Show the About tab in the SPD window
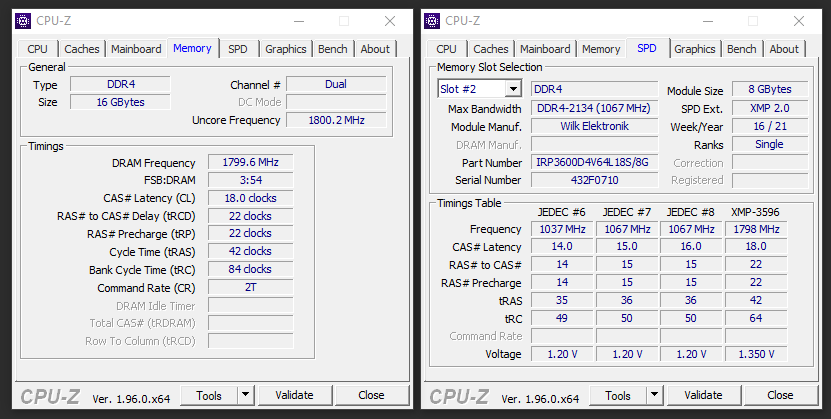 click(784, 49)
